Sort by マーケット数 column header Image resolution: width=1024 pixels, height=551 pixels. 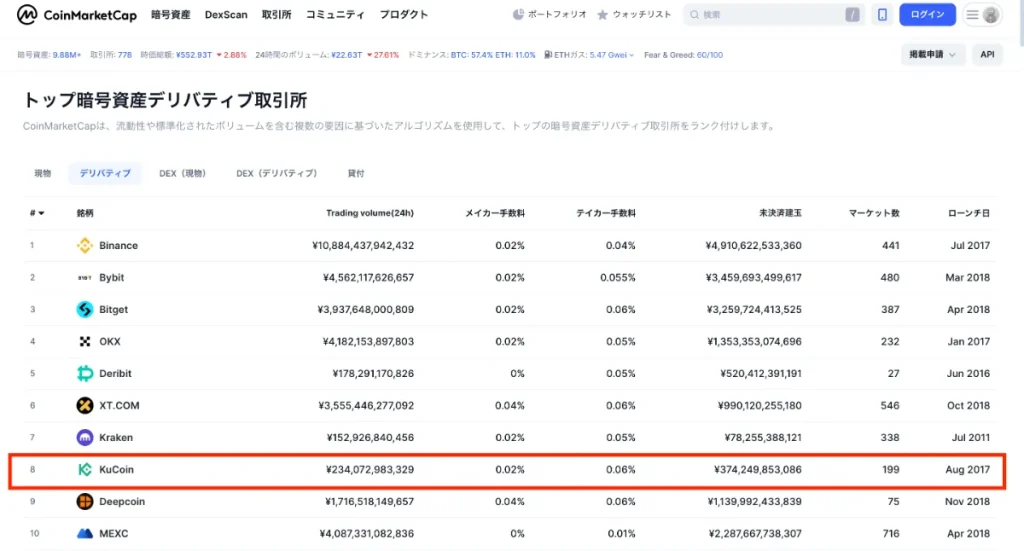point(874,213)
